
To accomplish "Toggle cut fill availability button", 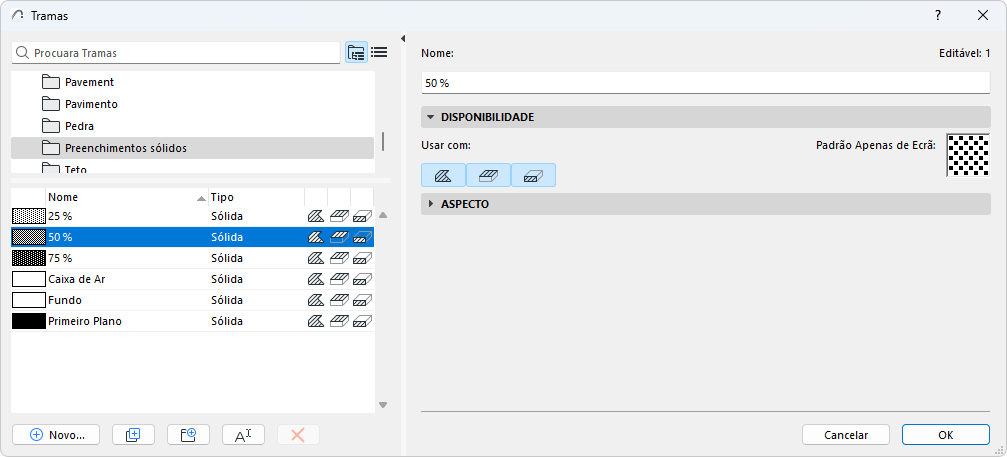I will click(x=534, y=175).
